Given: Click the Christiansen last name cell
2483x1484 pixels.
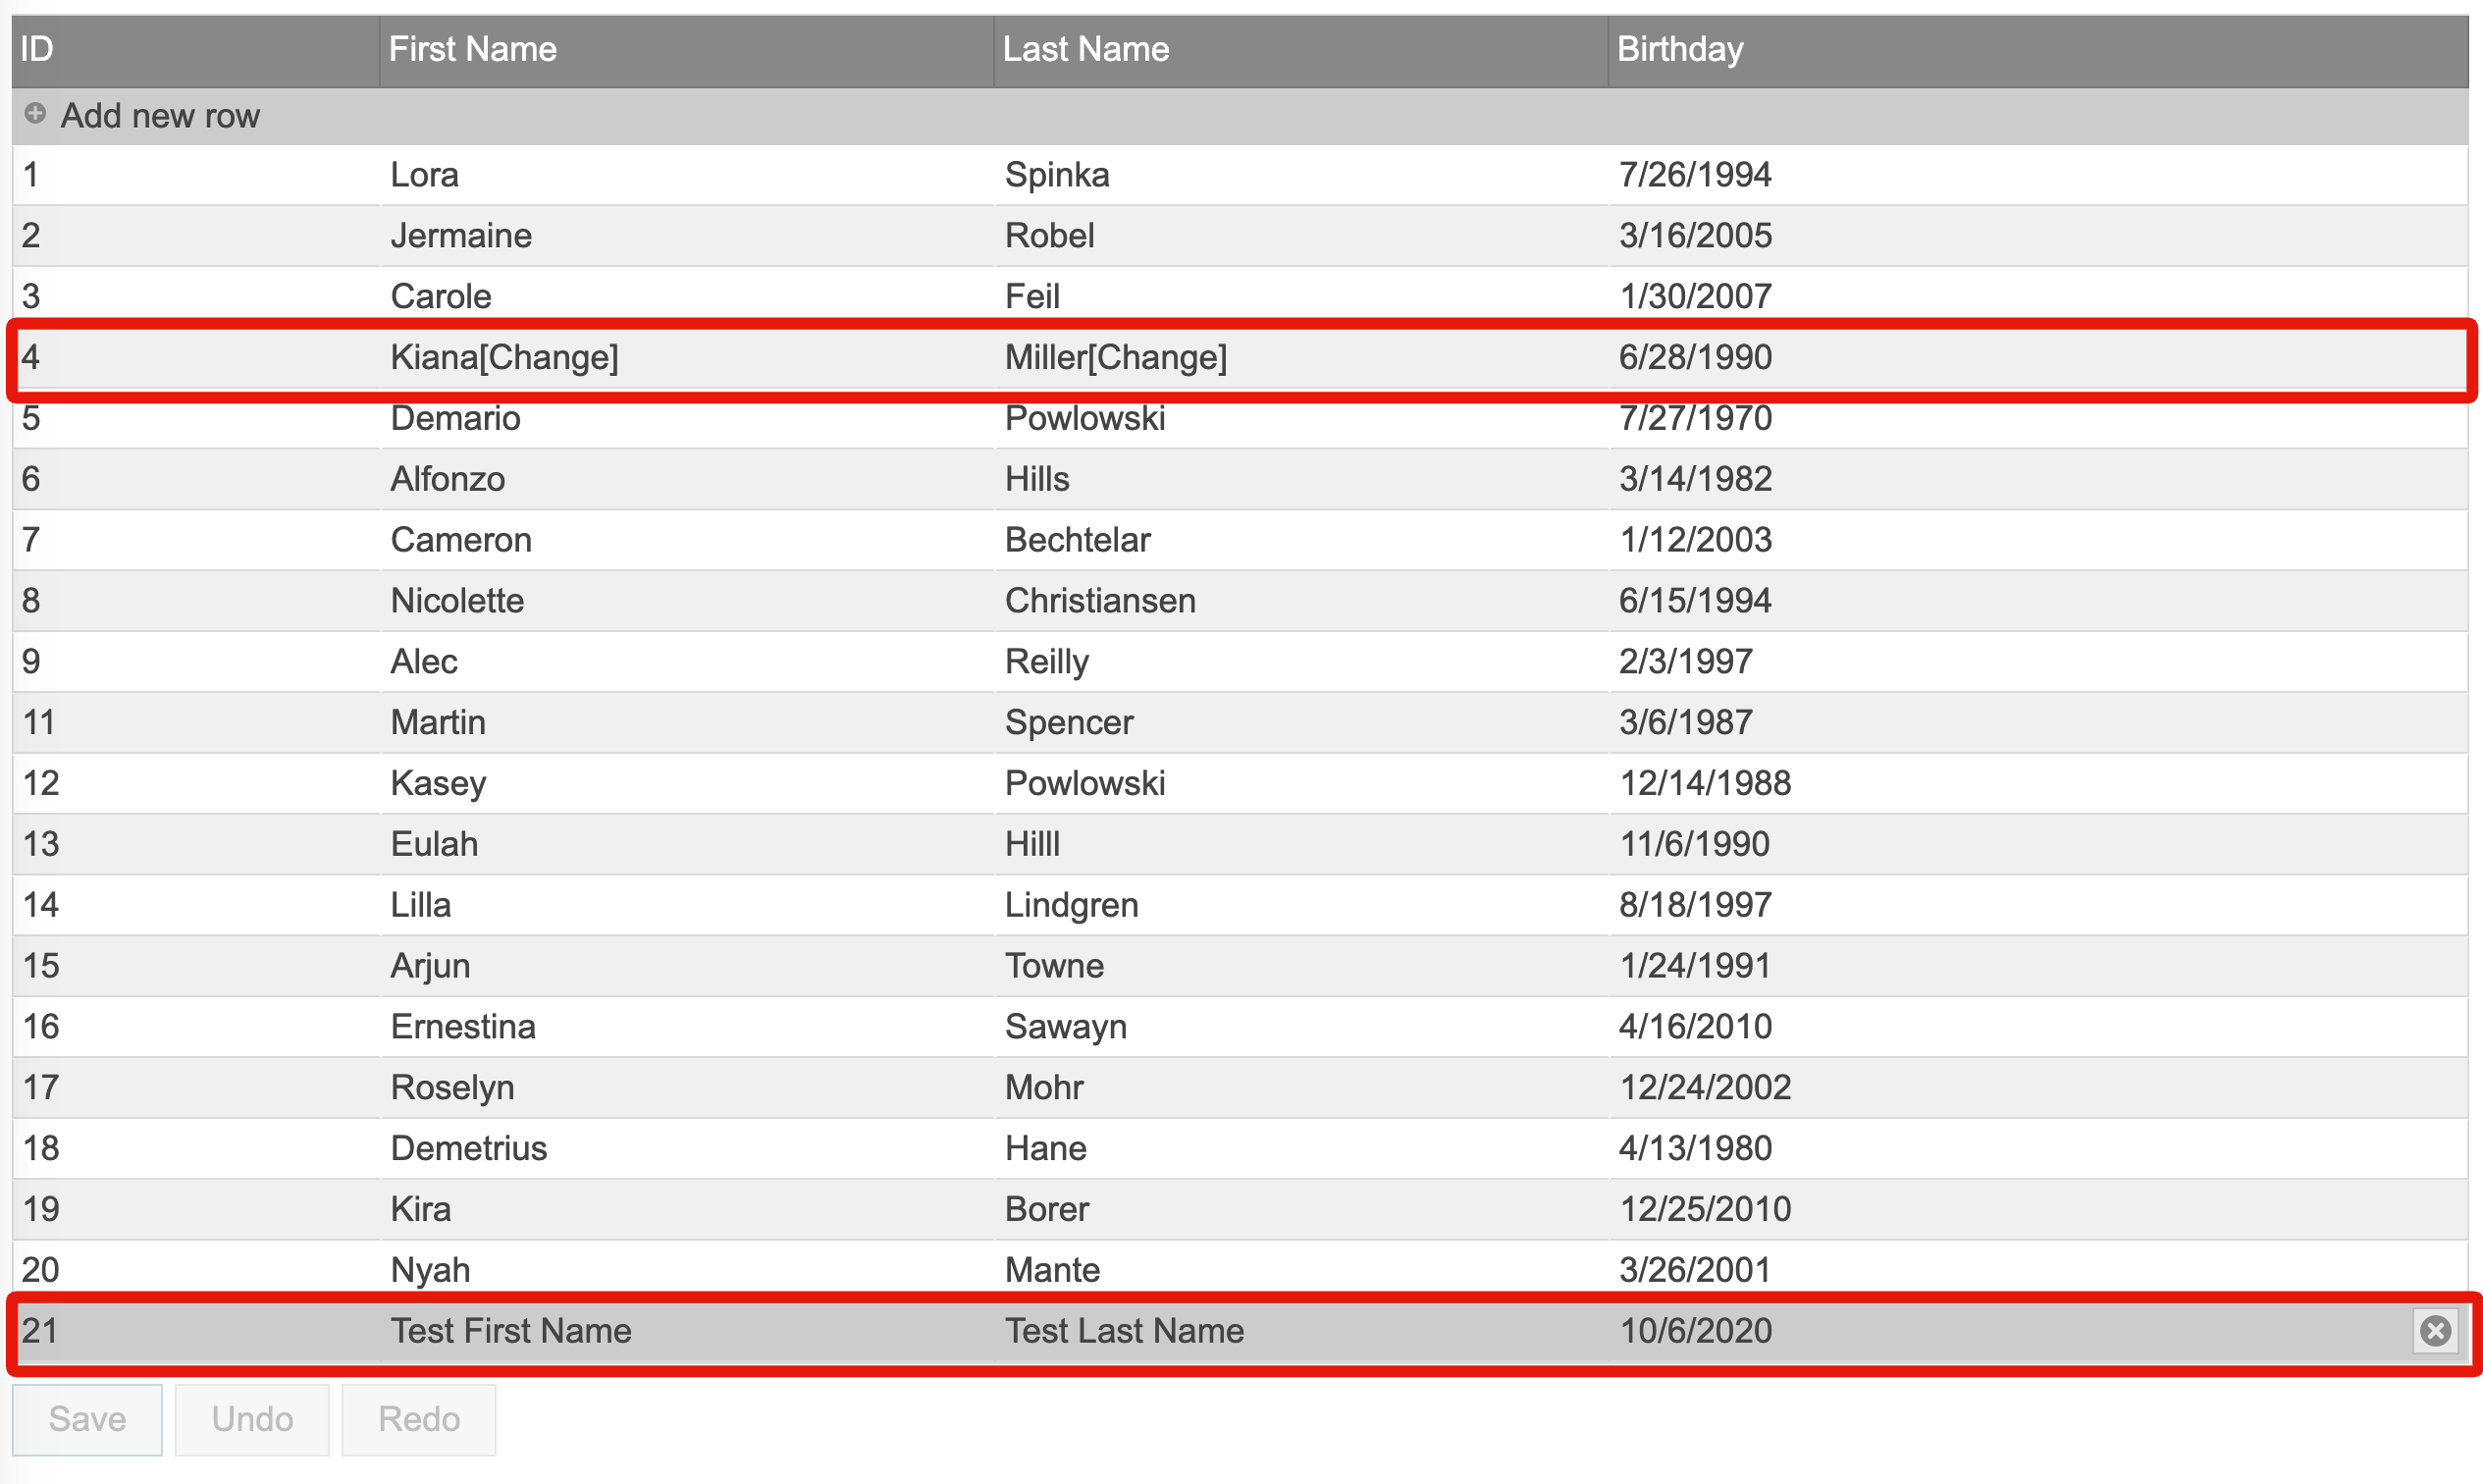Looking at the screenshot, I should point(1100,600).
